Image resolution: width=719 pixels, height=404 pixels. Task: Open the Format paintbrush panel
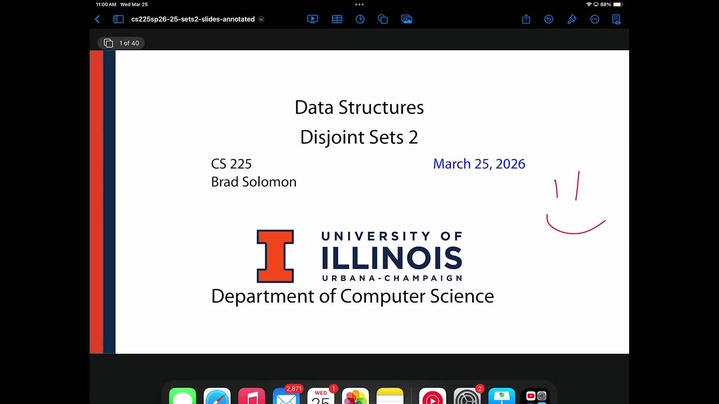pyautogui.click(x=572, y=19)
